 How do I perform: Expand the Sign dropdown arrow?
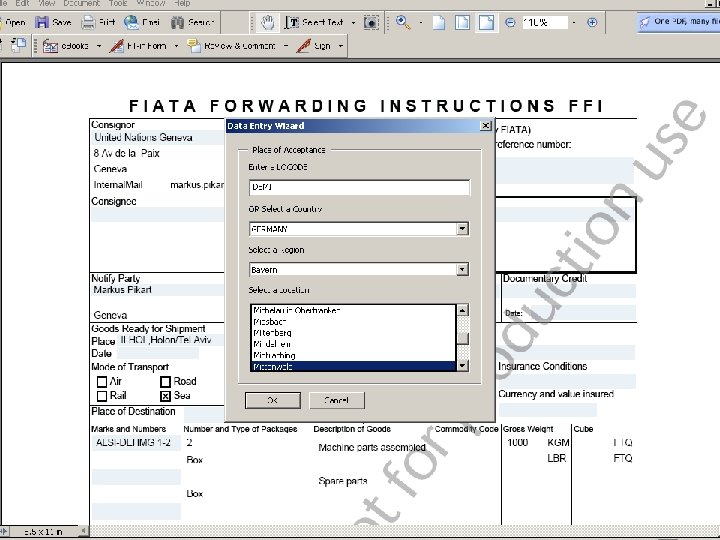tap(341, 46)
